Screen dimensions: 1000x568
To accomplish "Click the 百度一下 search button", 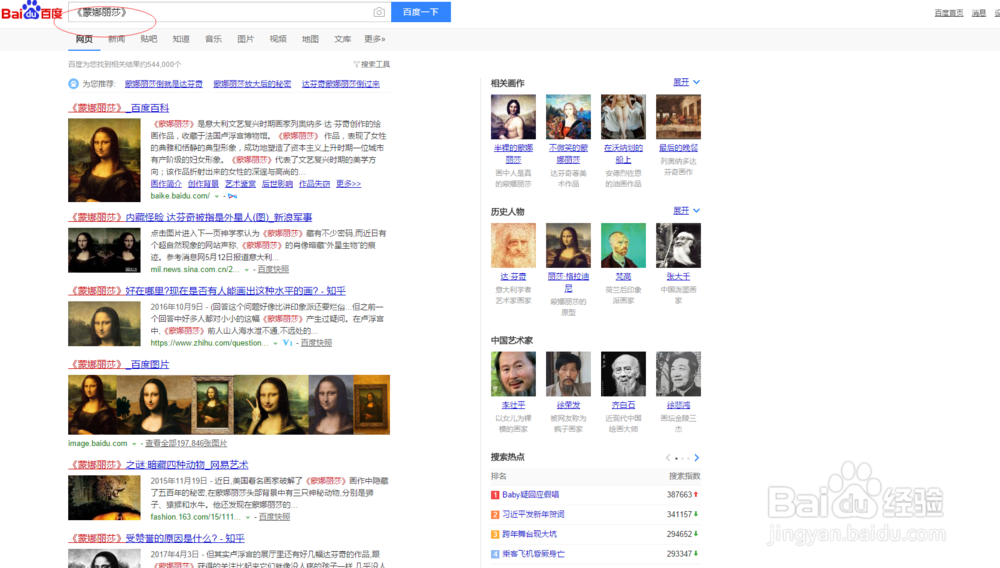I will coord(421,12).
